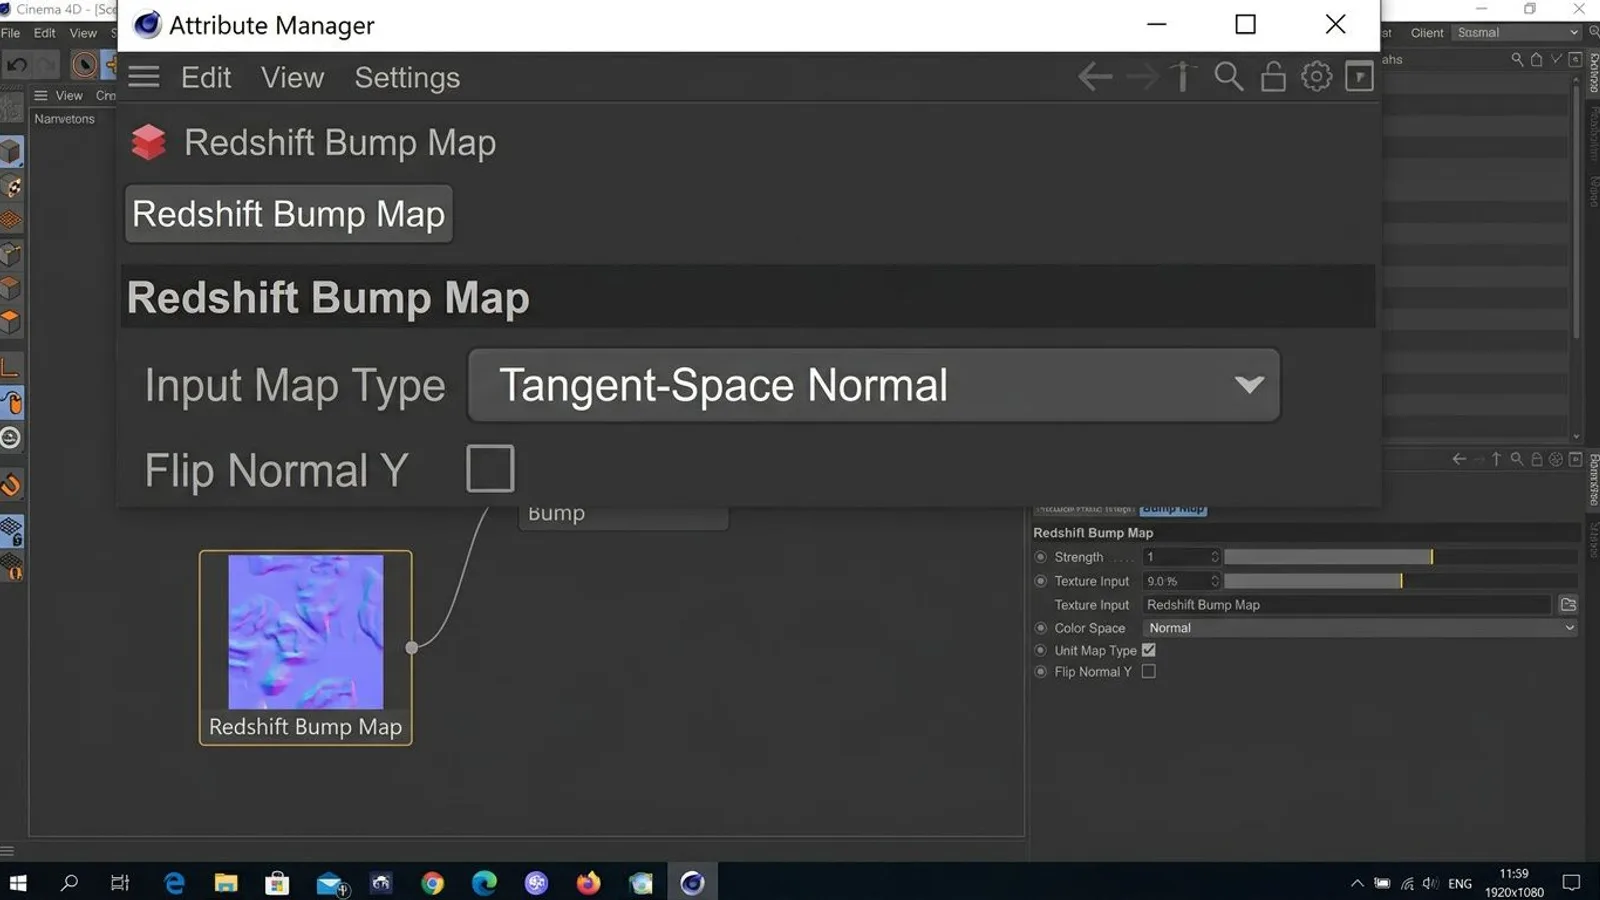
Task: Open the File menu in Cinema 4D
Action: (x=10, y=33)
